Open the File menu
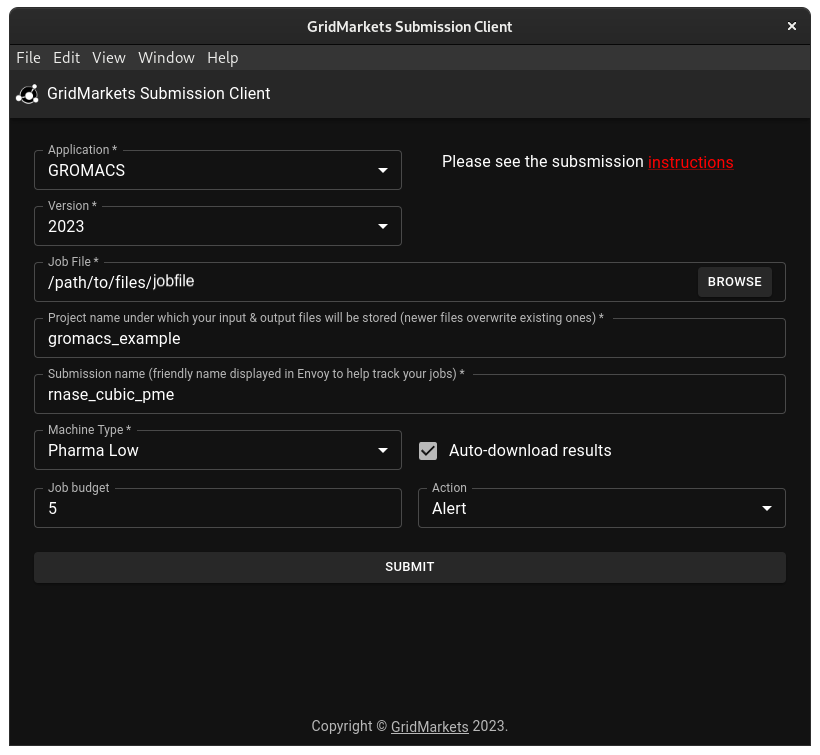820x755 pixels. click(28, 58)
